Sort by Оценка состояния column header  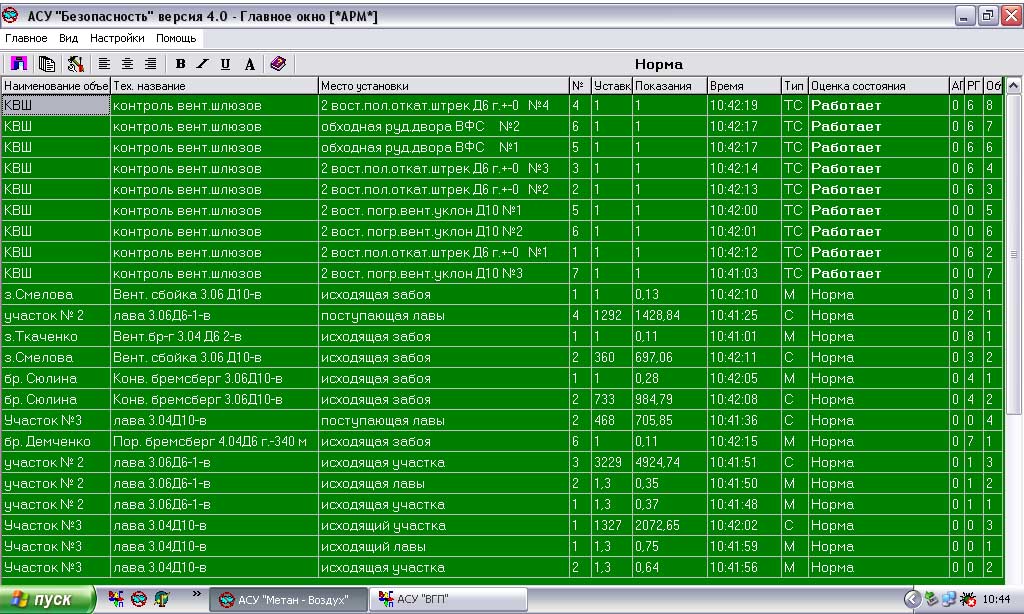coord(877,86)
